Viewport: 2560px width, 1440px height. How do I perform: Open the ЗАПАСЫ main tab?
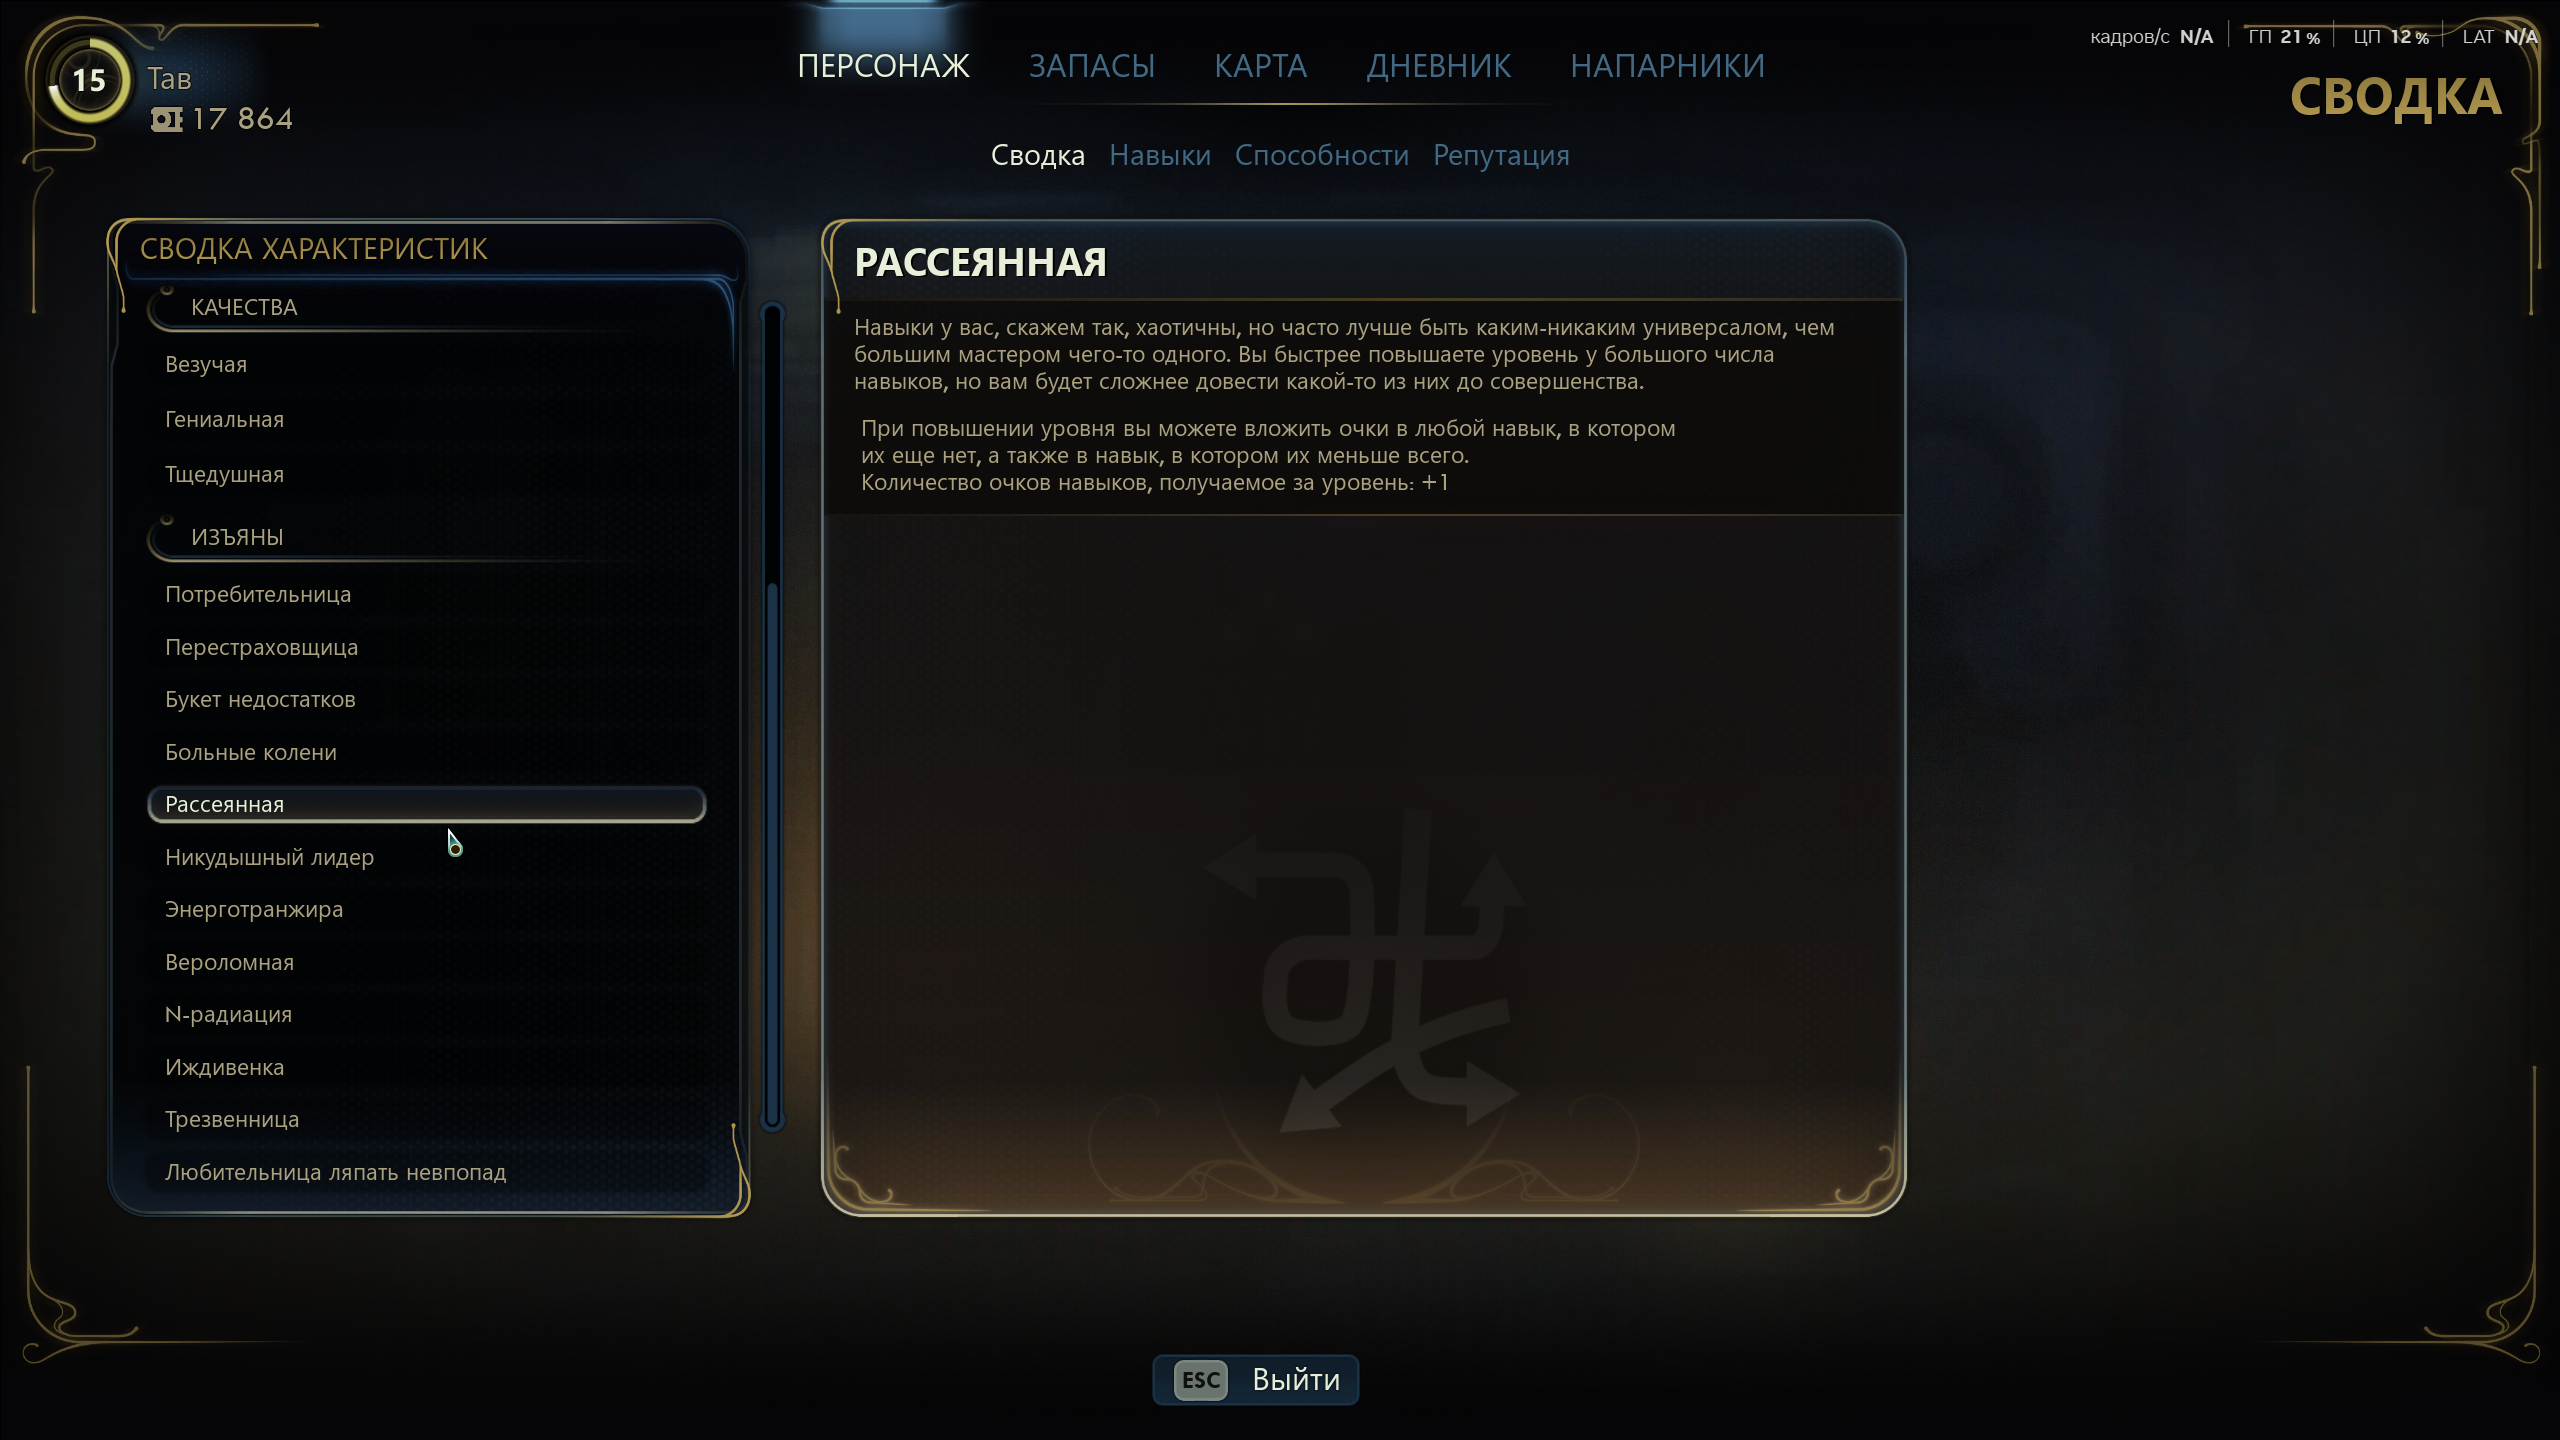(x=1092, y=66)
